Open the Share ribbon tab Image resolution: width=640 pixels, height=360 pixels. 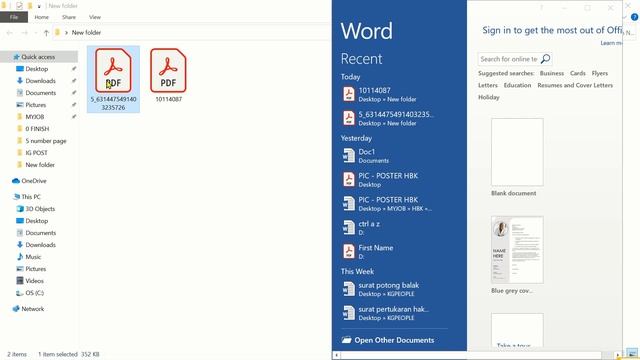69,17
